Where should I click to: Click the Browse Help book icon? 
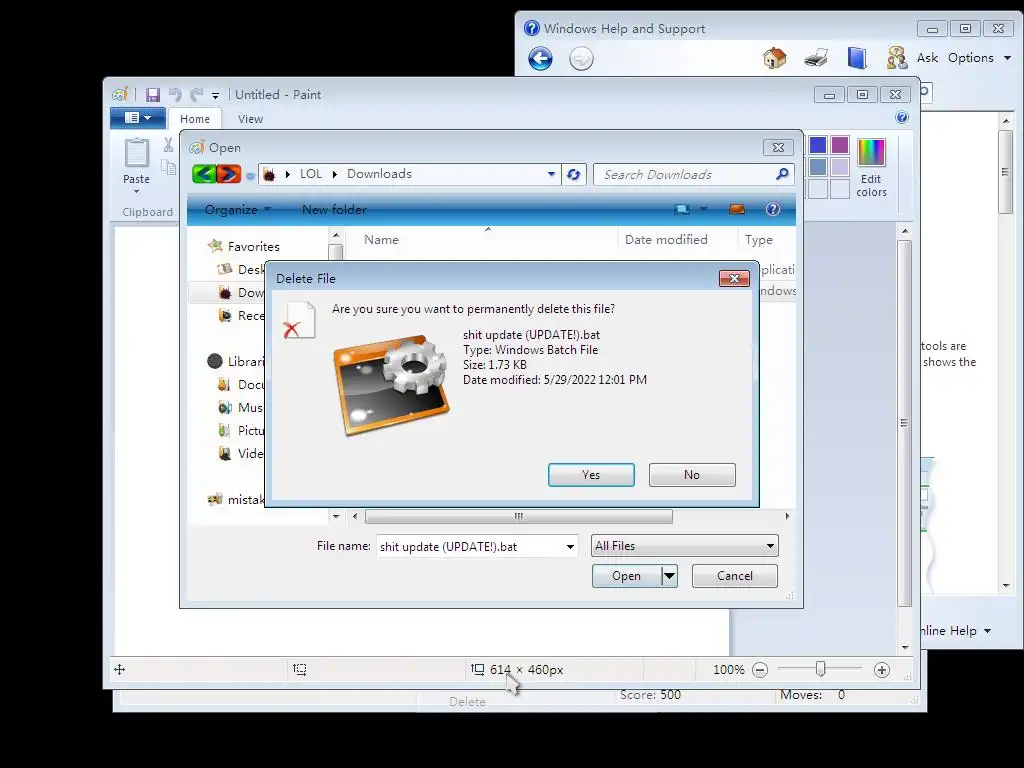coord(857,58)
